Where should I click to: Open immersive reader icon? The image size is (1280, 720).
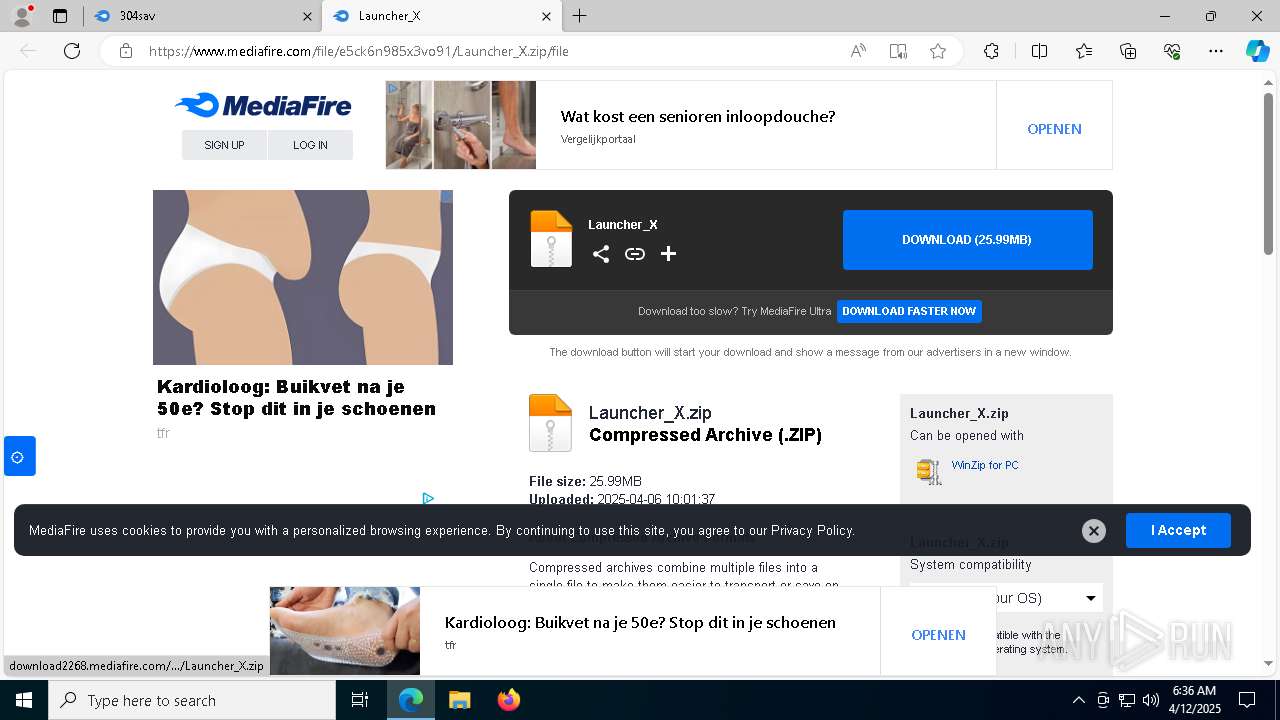(x=898, y=51)
